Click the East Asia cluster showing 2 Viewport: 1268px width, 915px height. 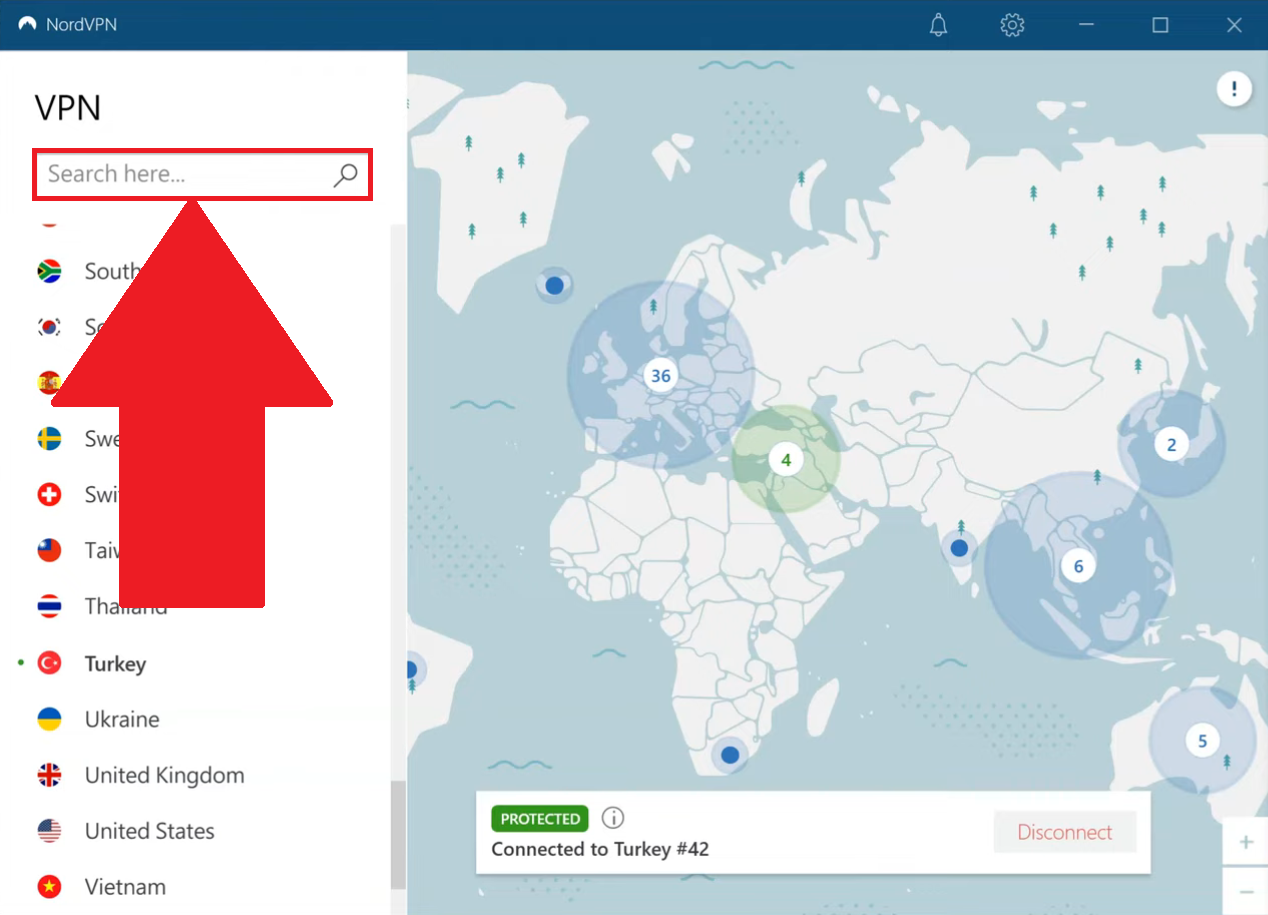click(1171, 445)
